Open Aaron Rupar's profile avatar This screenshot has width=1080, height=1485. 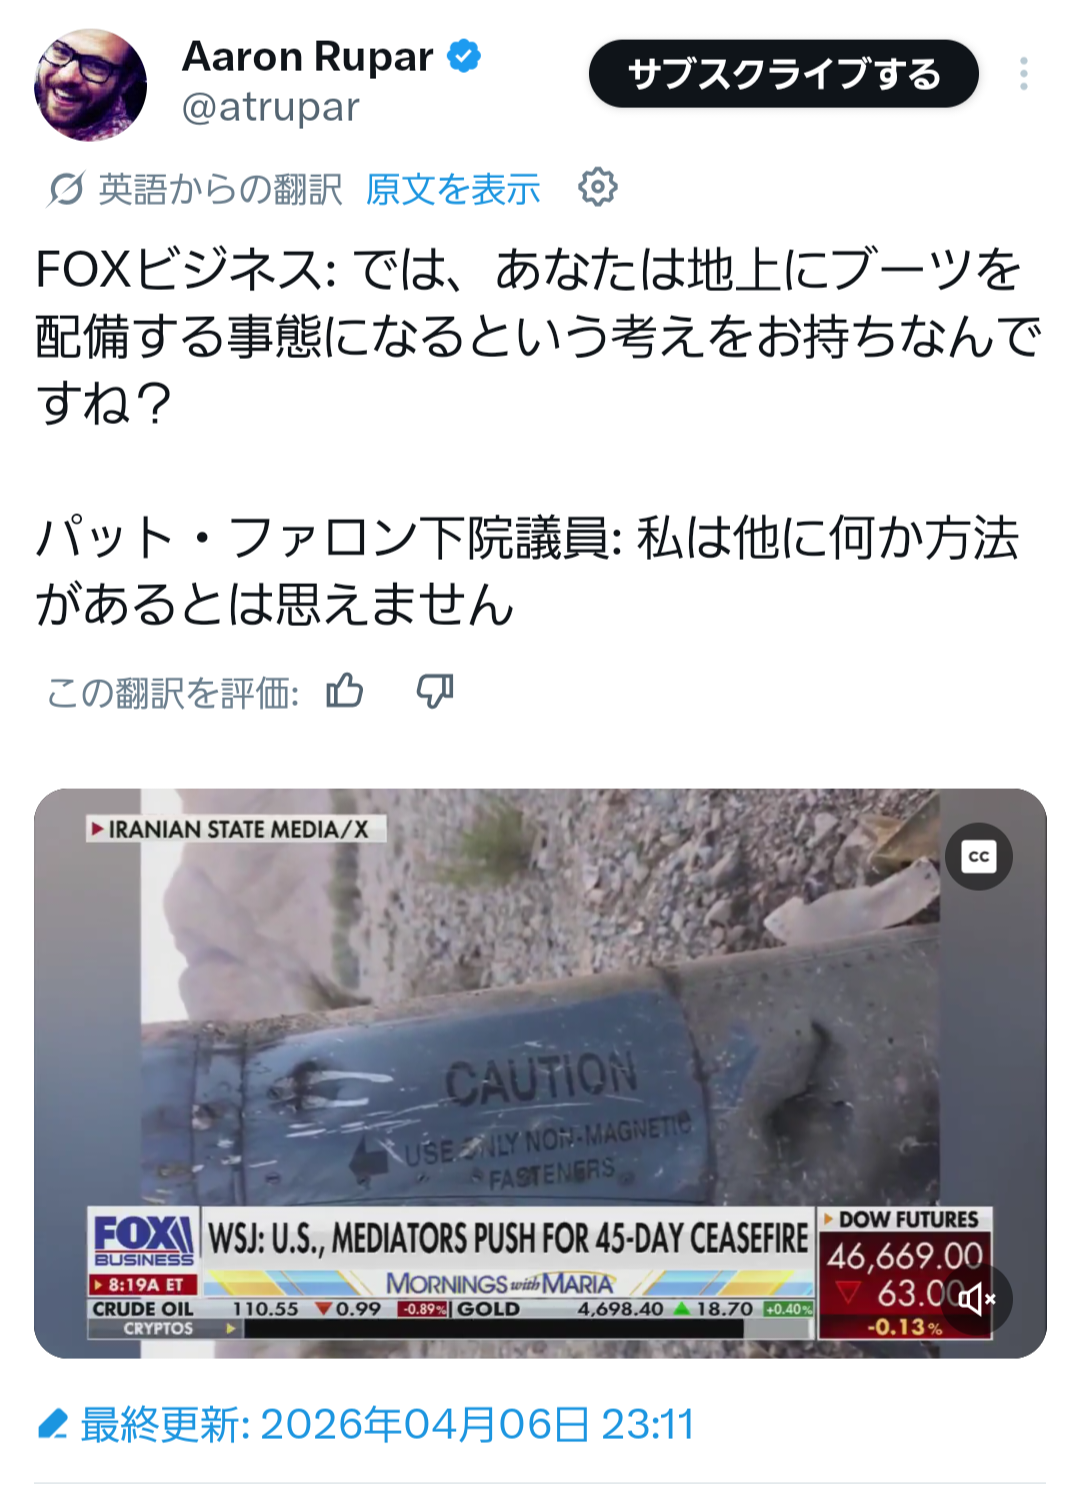coord(90,84)
